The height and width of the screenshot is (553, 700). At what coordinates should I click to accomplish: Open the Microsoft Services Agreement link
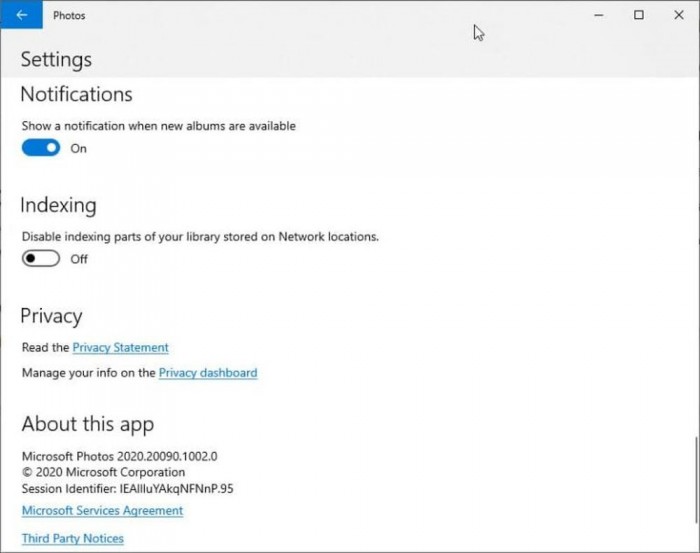[x=102, y=511]
